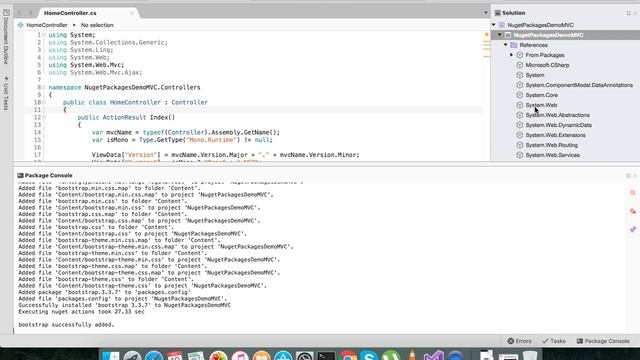Image resolution: width=640 pixels, height=360 pixels.
Task: Toggle the Solution pad auto-hide button
Action: [x=629, y=13]
